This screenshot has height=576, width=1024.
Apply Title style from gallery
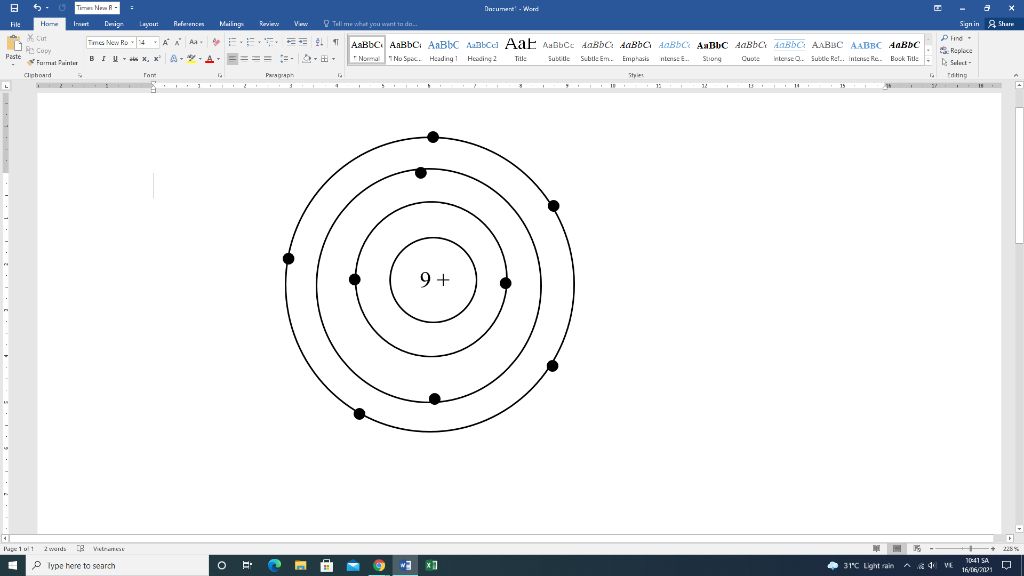tap(520, 50)
